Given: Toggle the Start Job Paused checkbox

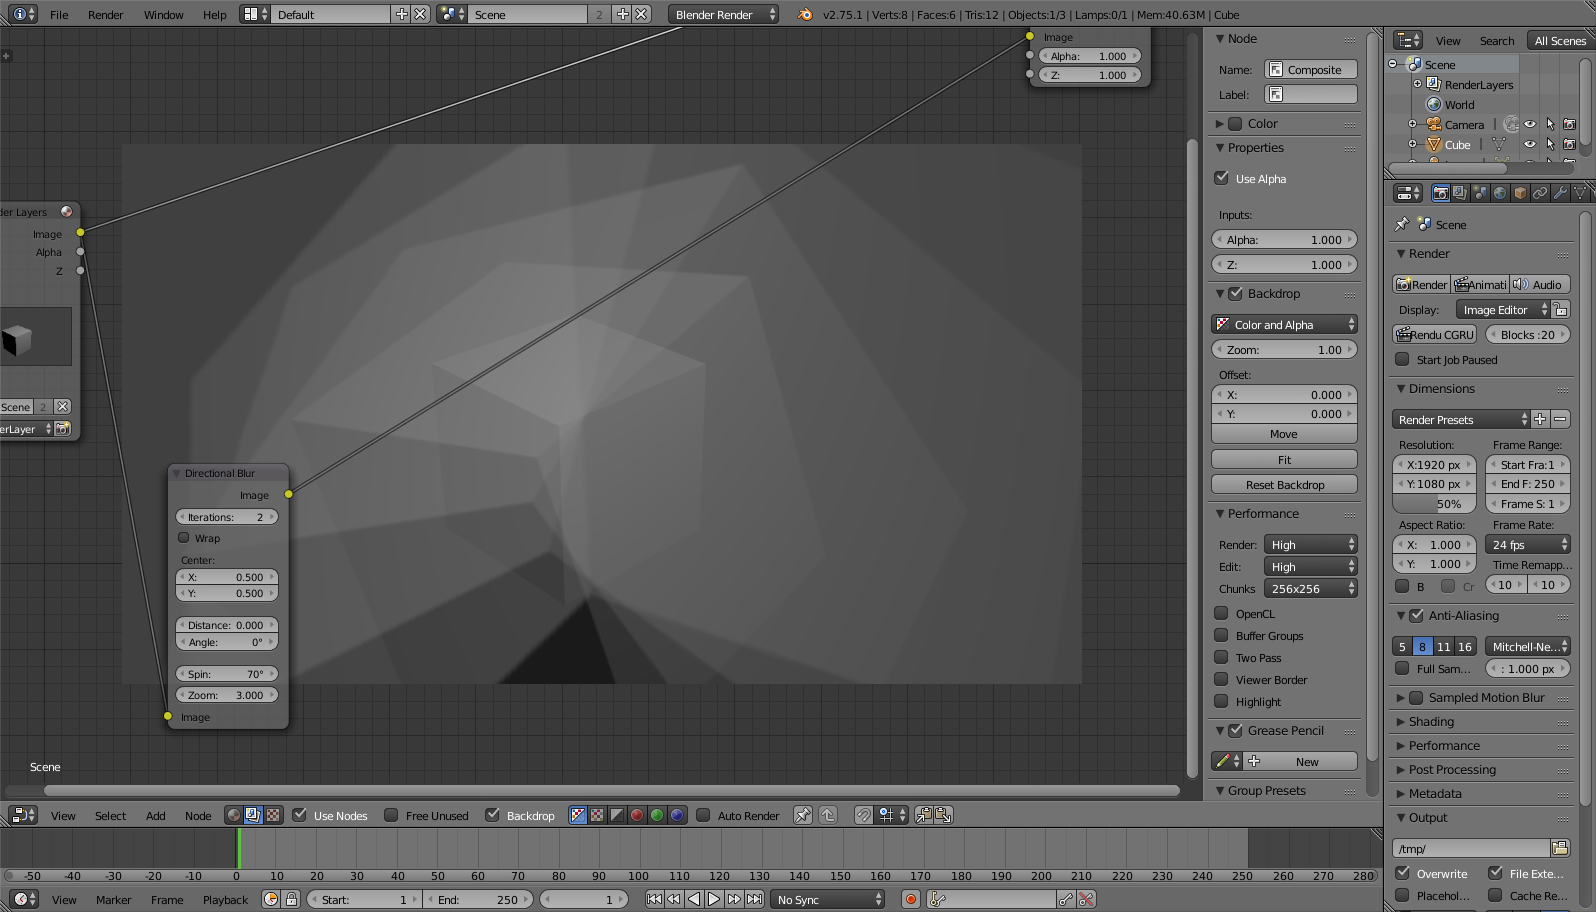Looking at the screenshot, I should [x=1402, y=359].
